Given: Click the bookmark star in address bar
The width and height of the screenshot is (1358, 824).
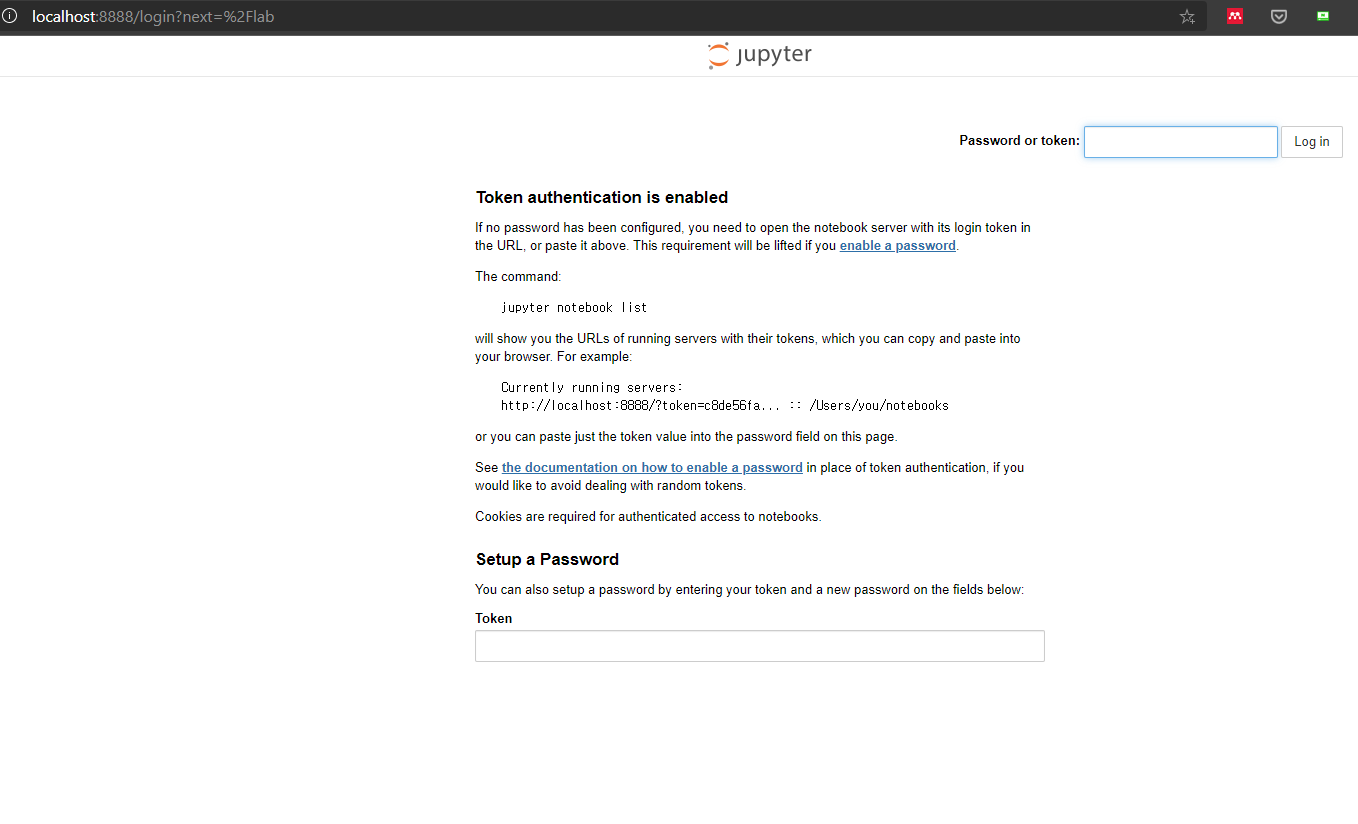Looking at the screenshot, I should [x=1187, y=17].
